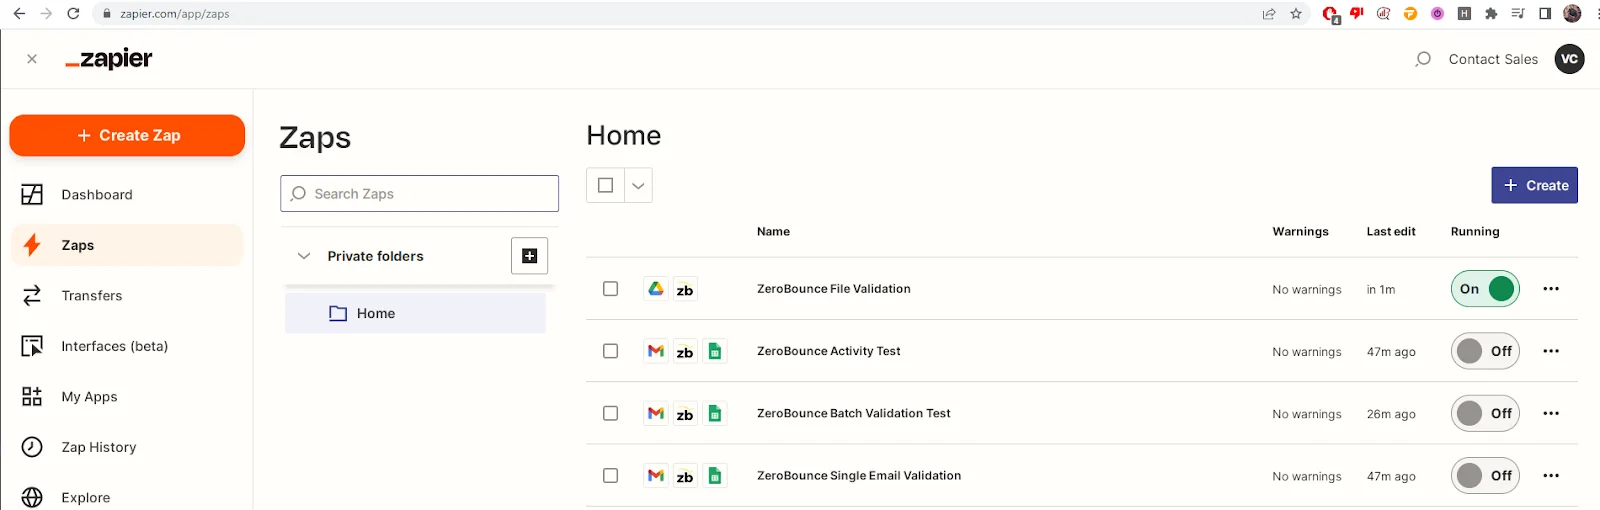This screenshot has height=510, width=1600.
Task: Open the Home folder in Private folders
Action: (x=375, y=314)
